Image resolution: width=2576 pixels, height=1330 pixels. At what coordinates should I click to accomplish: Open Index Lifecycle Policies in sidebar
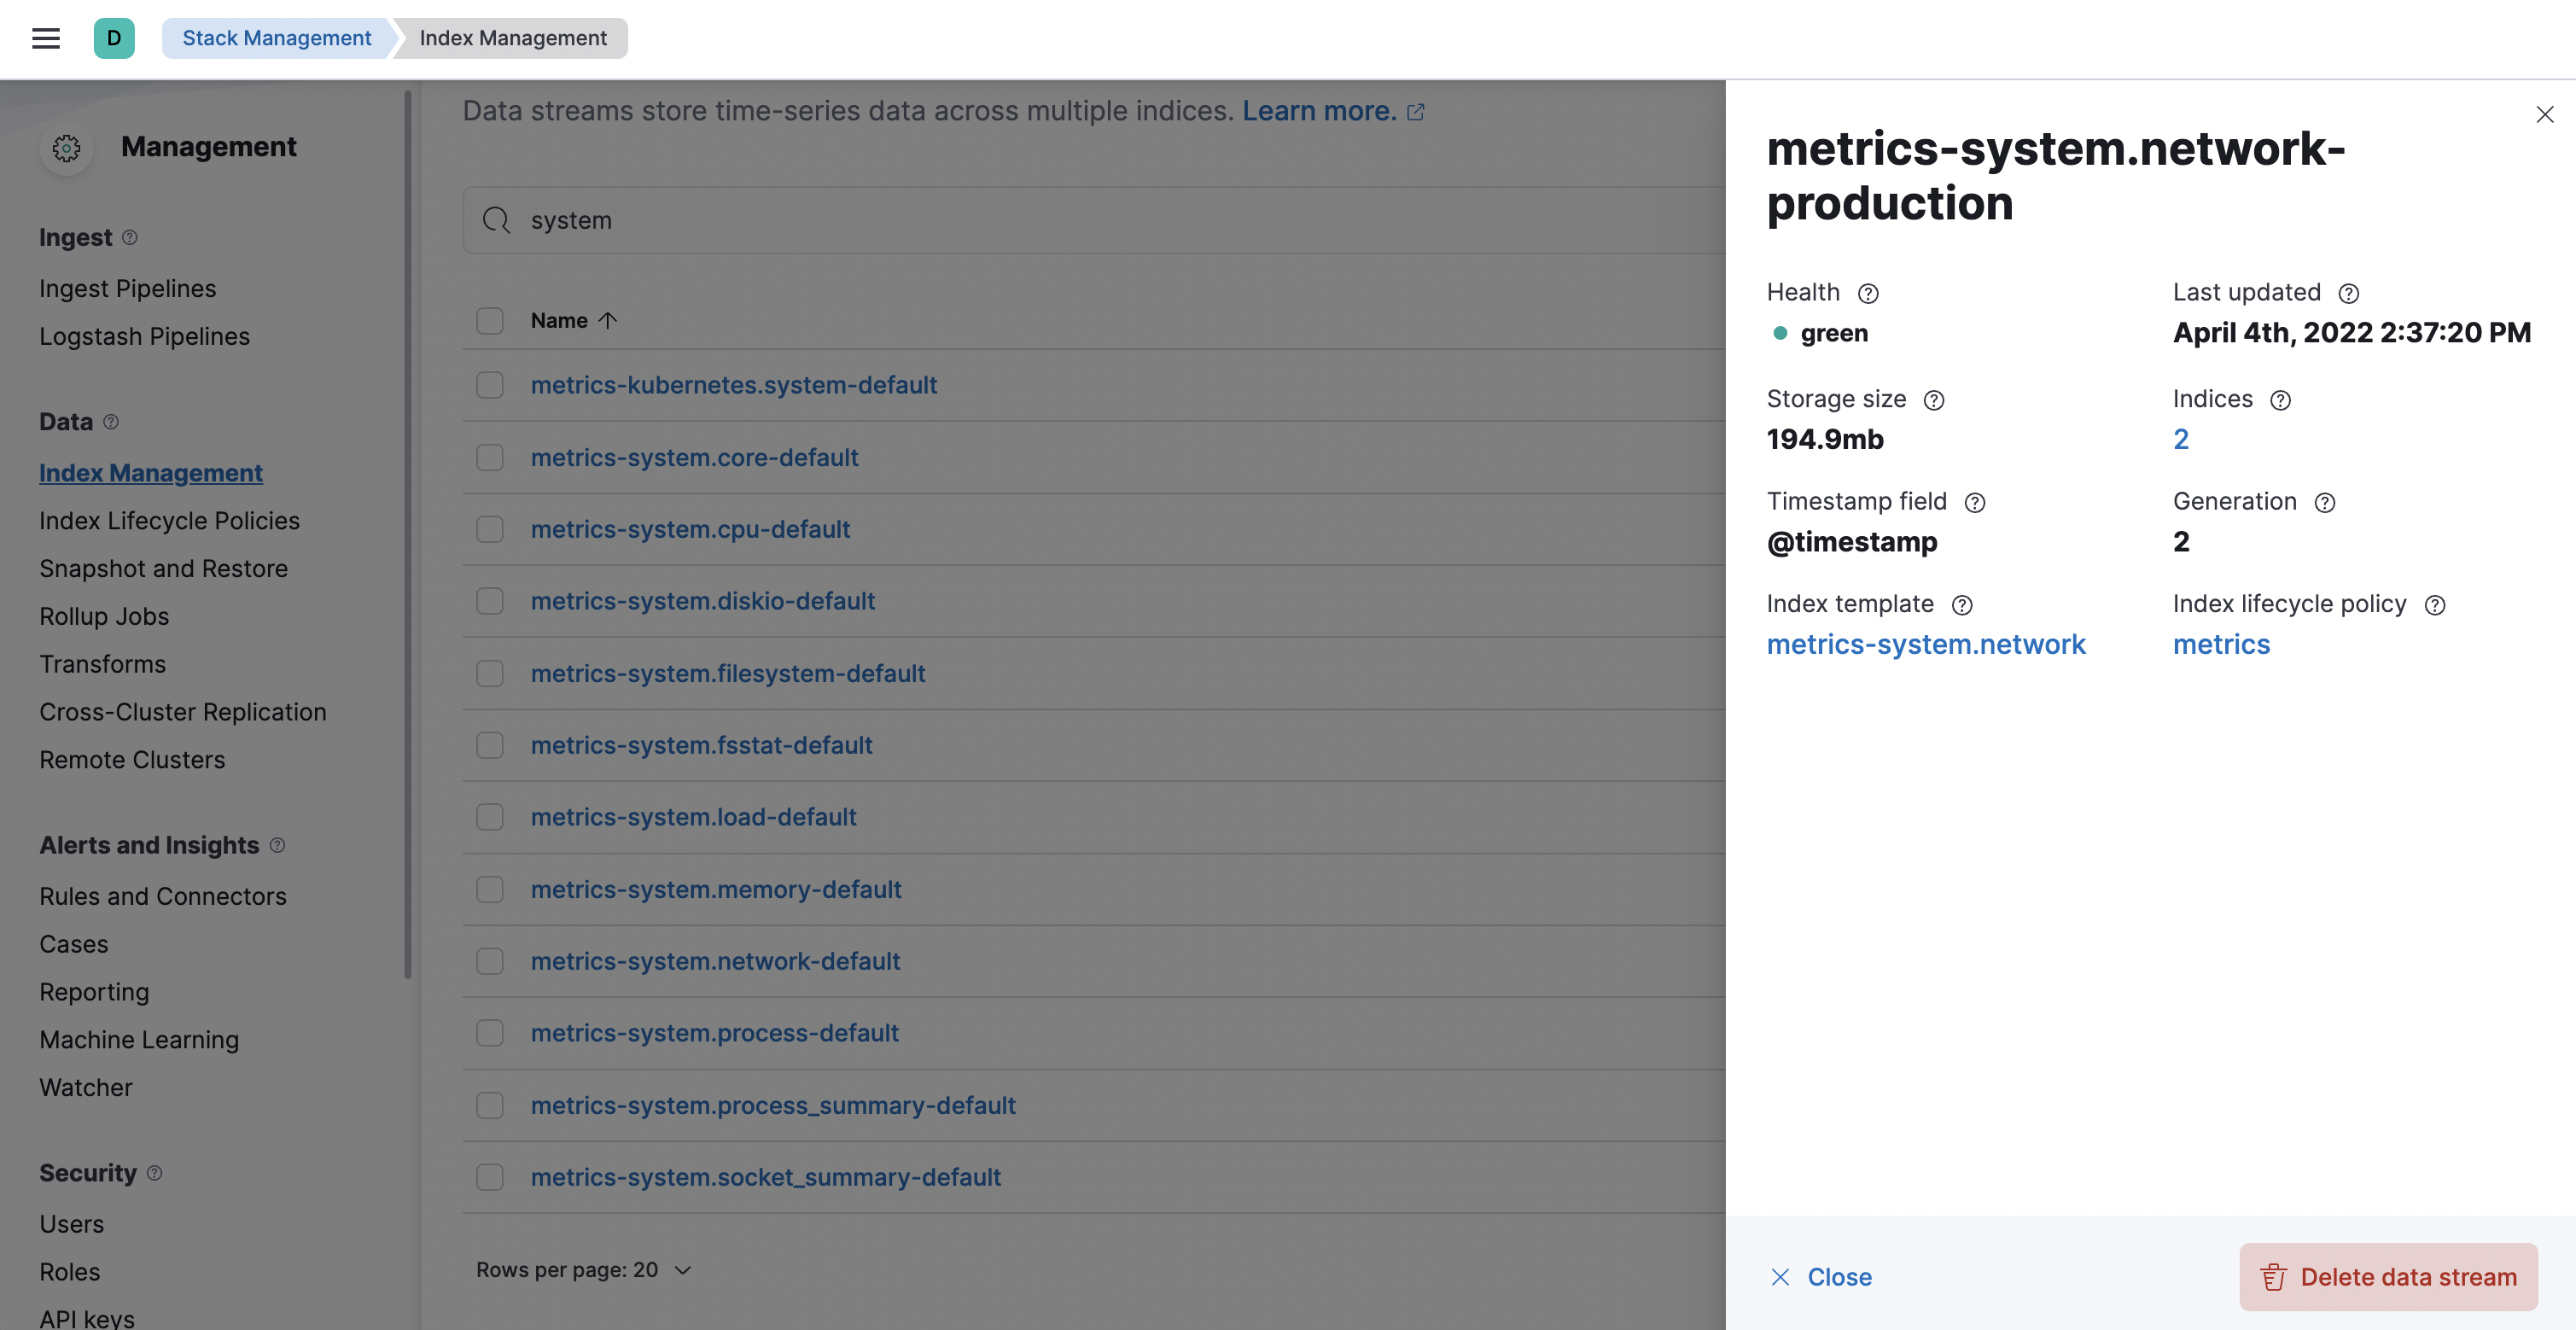pos(169,521)
